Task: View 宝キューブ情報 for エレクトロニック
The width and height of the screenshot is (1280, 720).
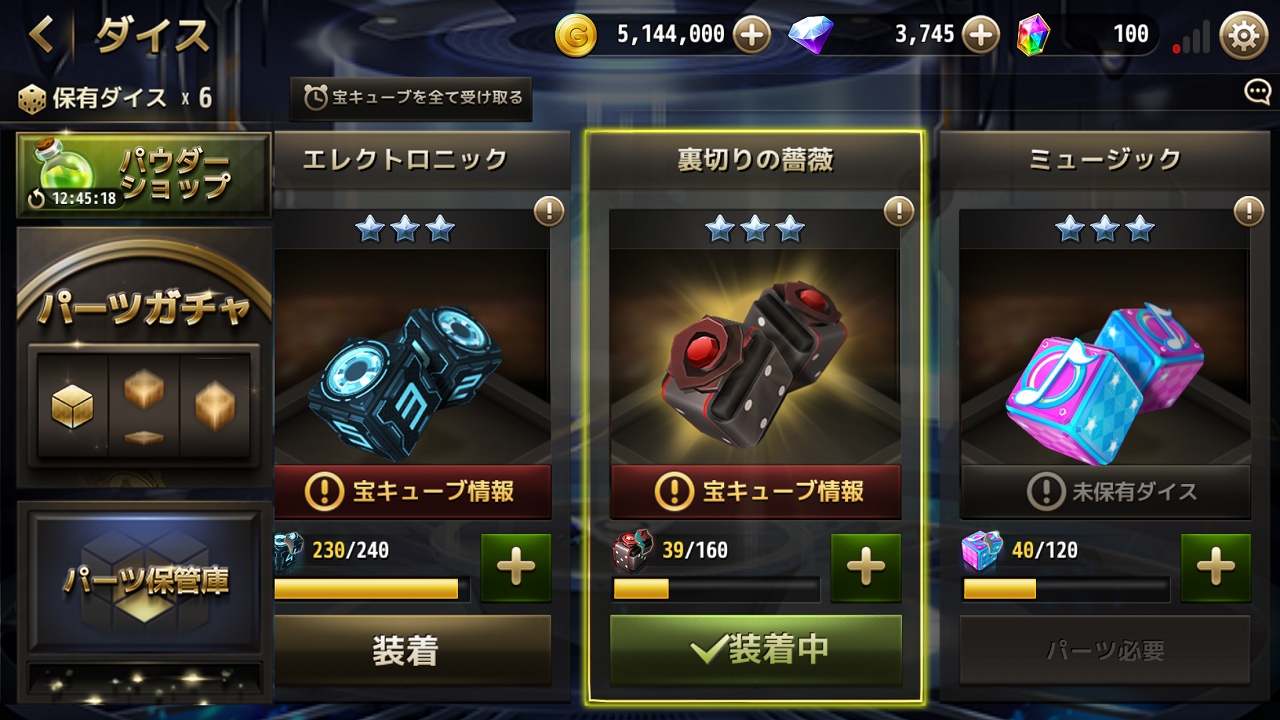Action: tap(412, 491)
